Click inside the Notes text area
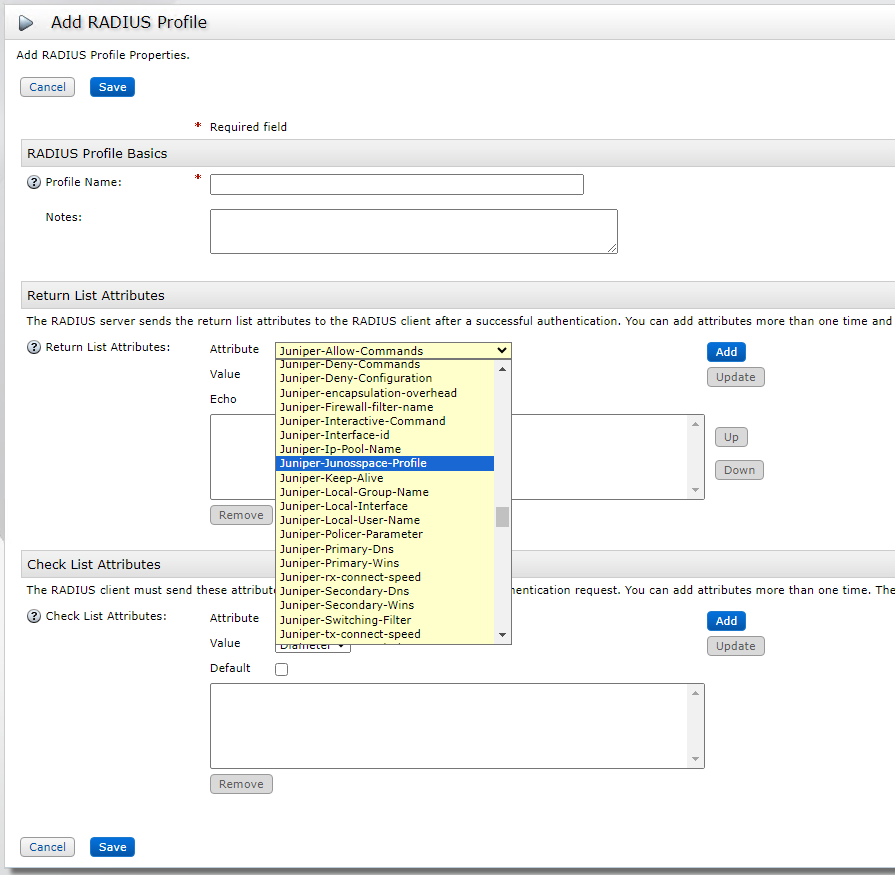895x875 pixels. tap(413, 231)
